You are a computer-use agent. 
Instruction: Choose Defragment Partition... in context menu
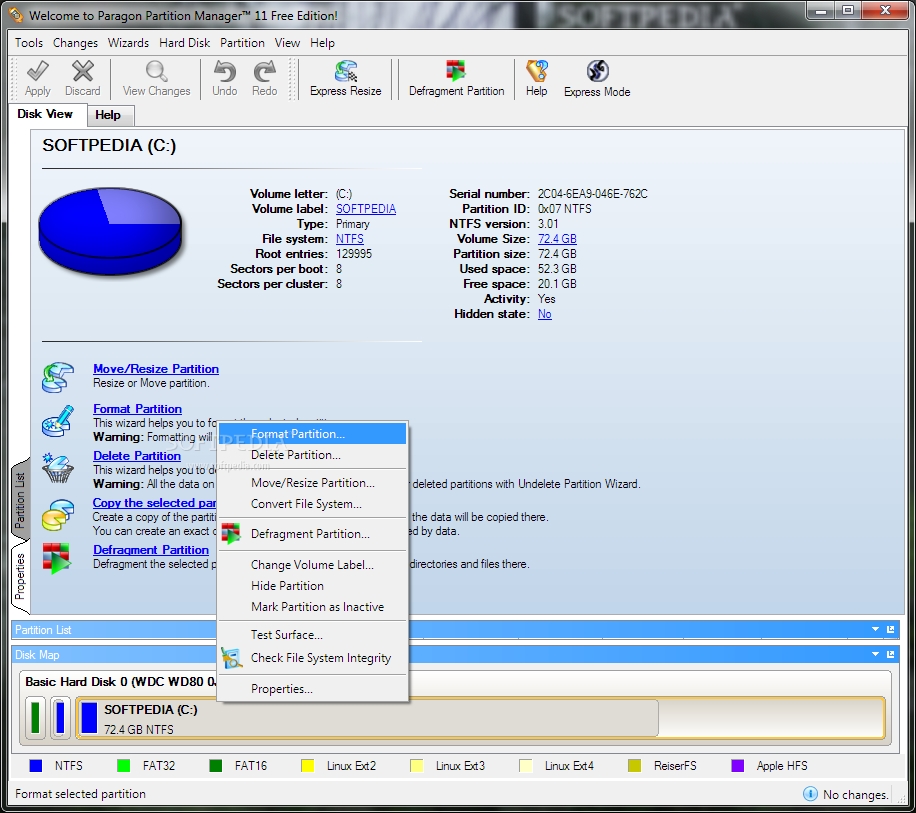click(313, 534)
